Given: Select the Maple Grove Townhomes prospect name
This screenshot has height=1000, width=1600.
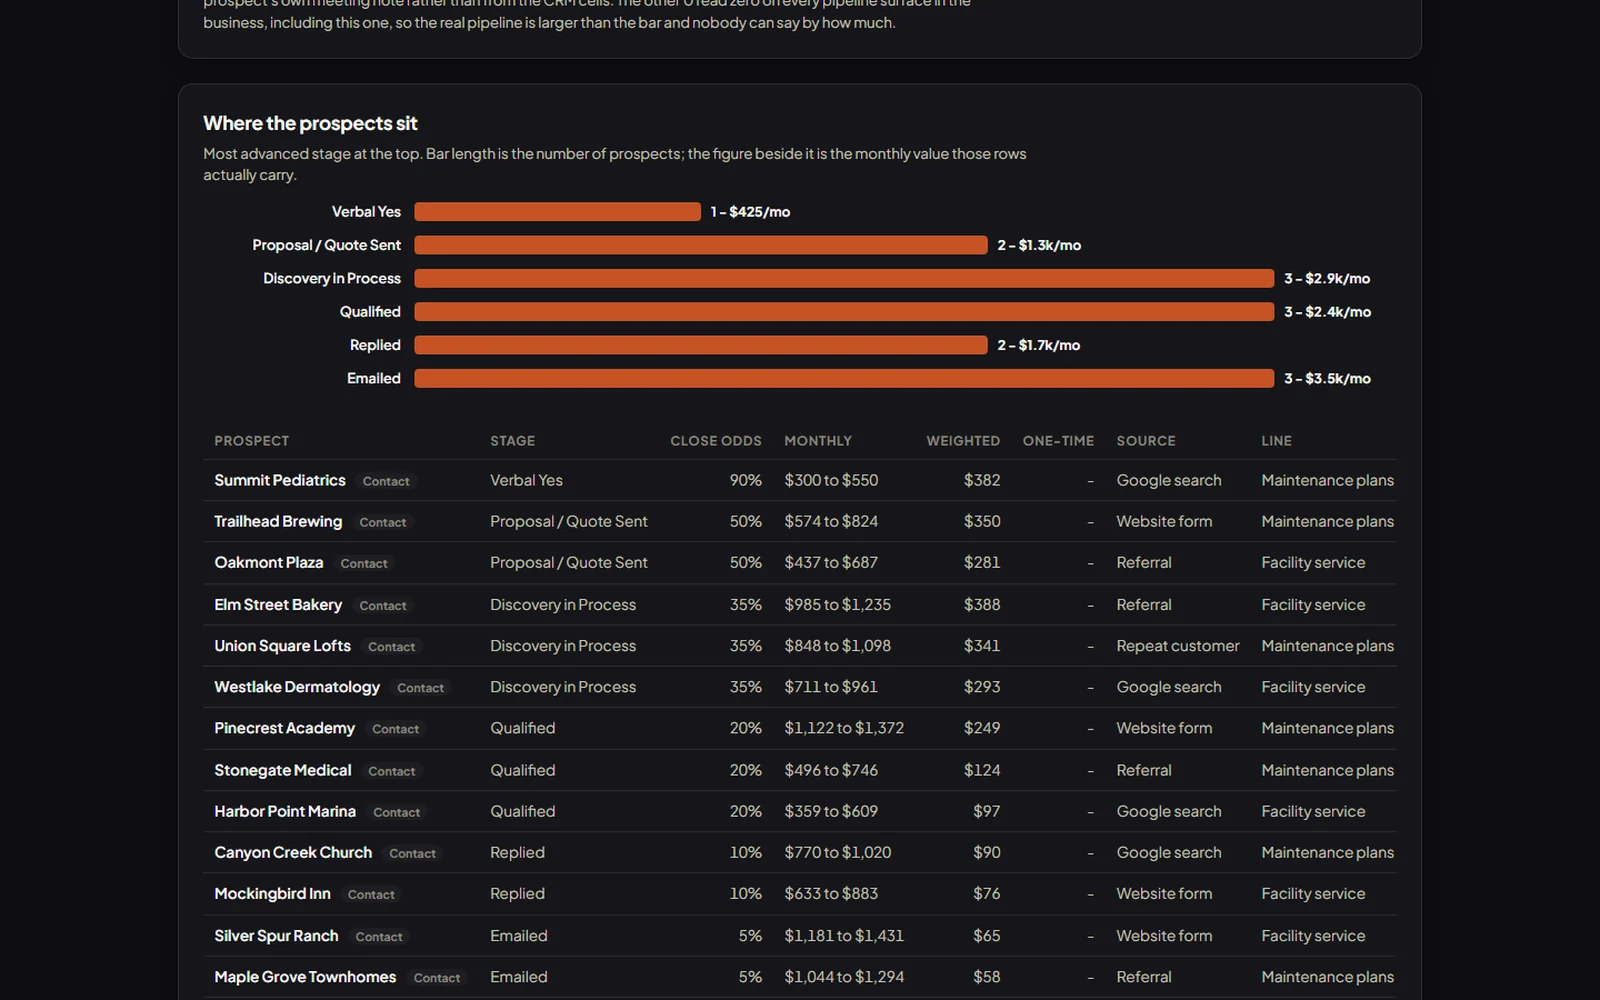Looking at the screenshot, I should click(305, 976).
